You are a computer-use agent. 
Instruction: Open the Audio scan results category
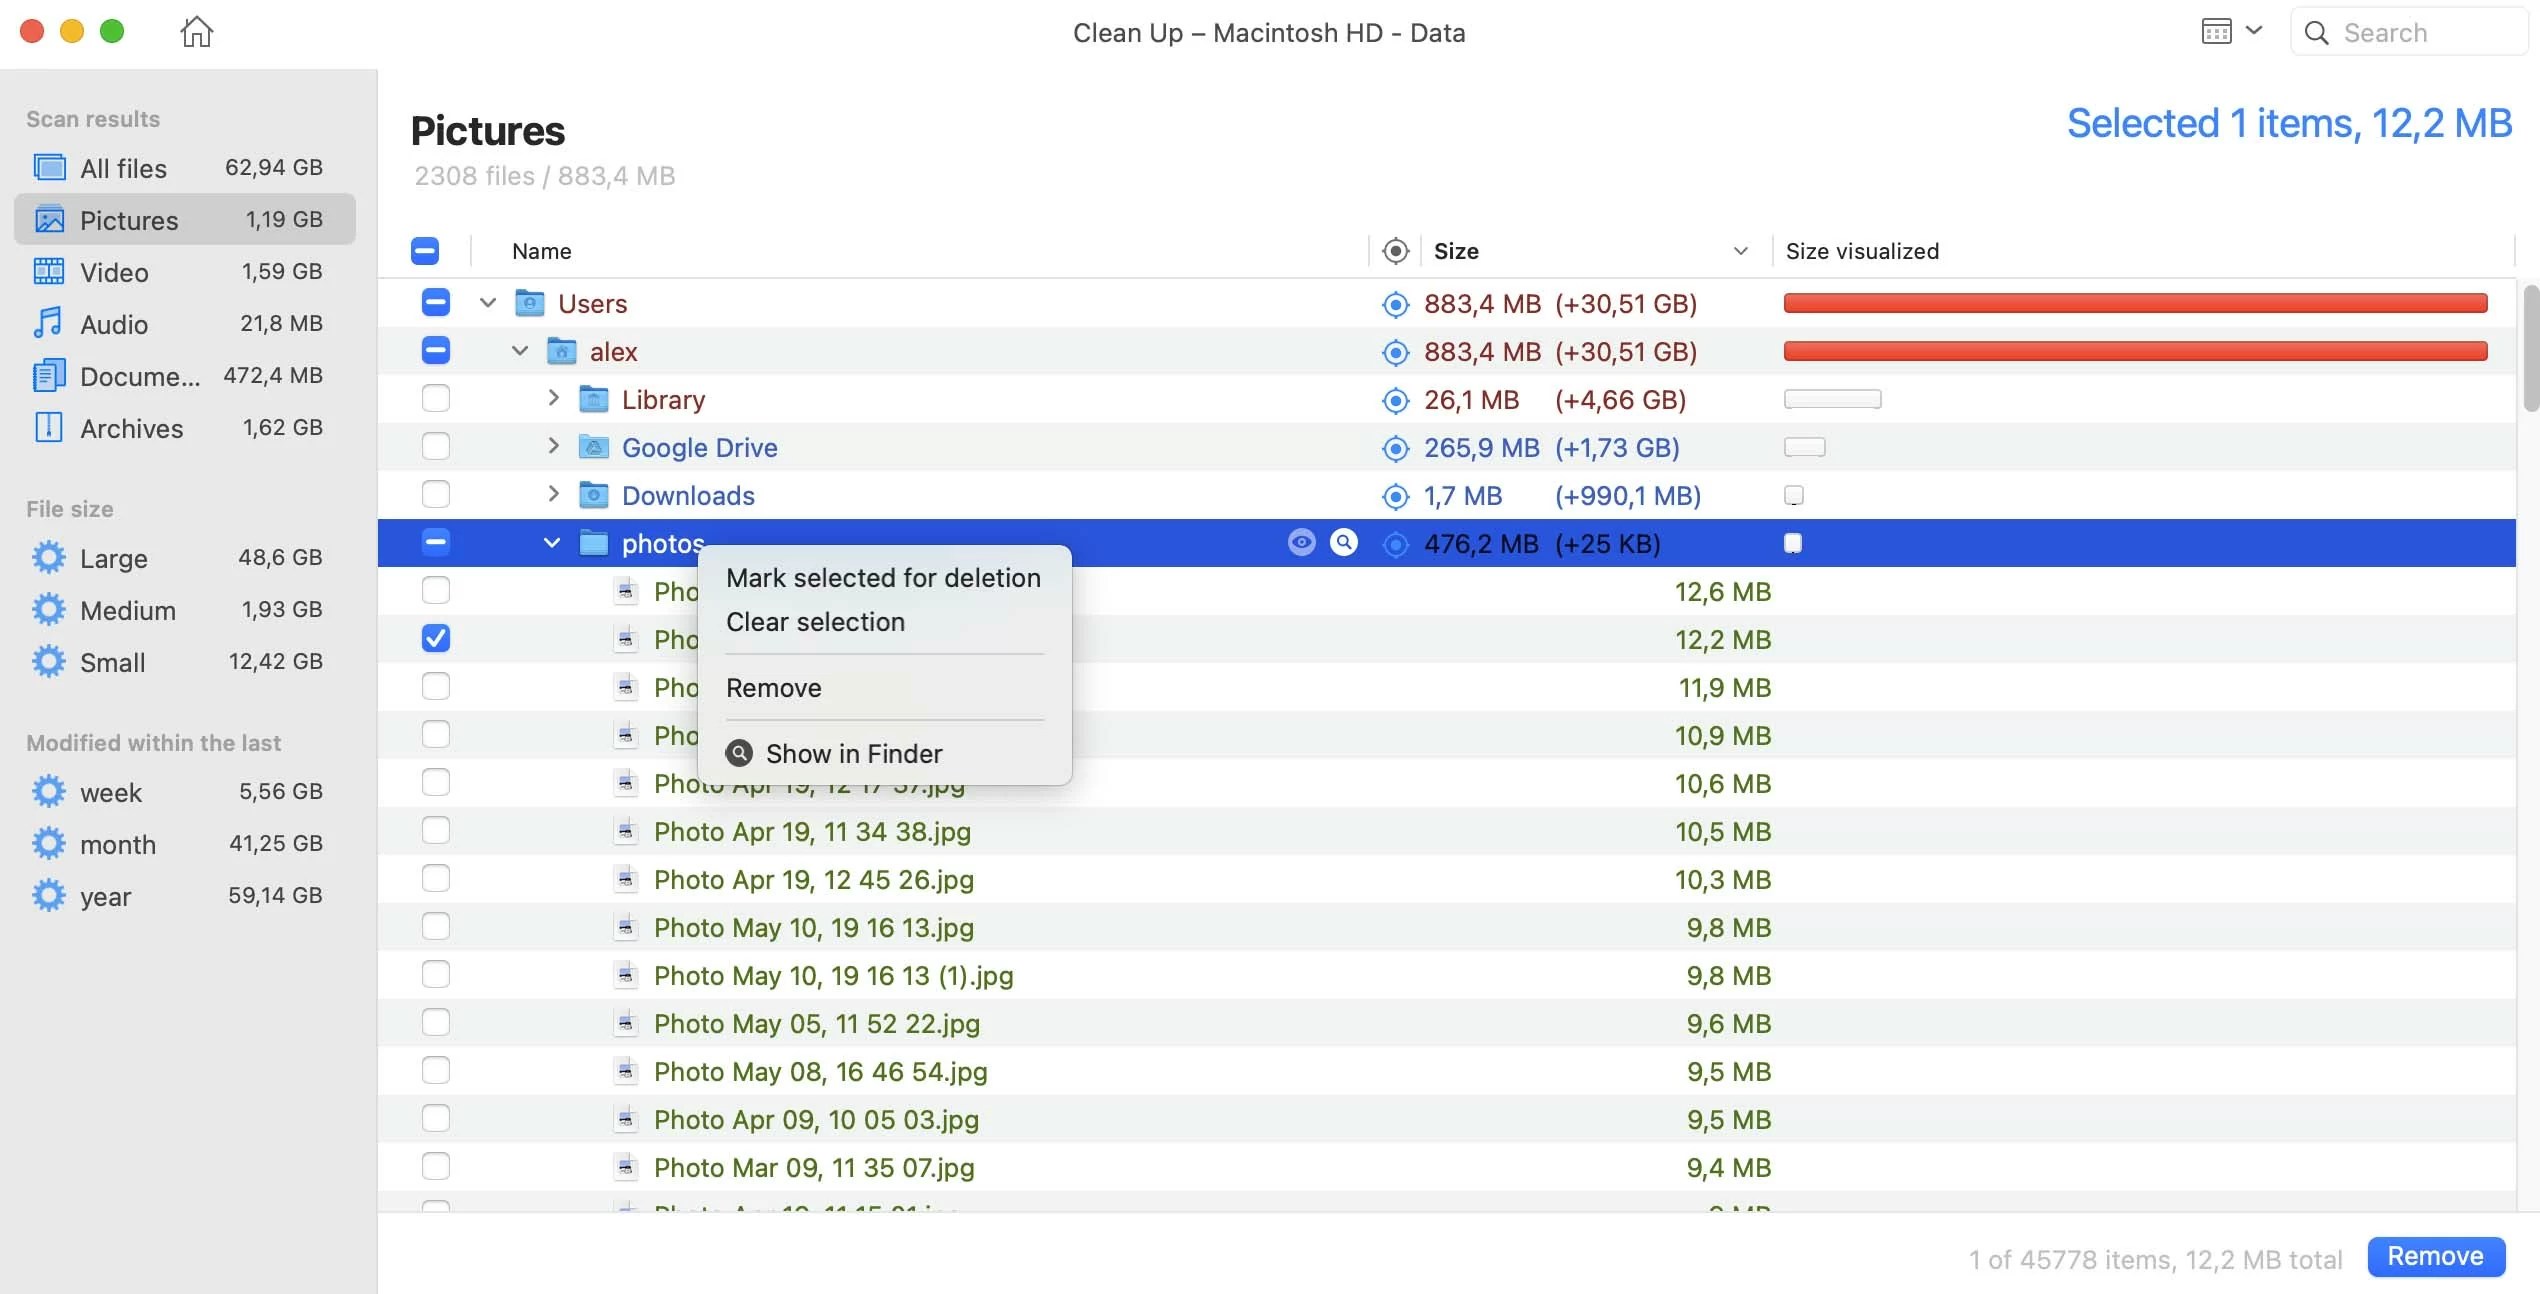tap(116, 324)
